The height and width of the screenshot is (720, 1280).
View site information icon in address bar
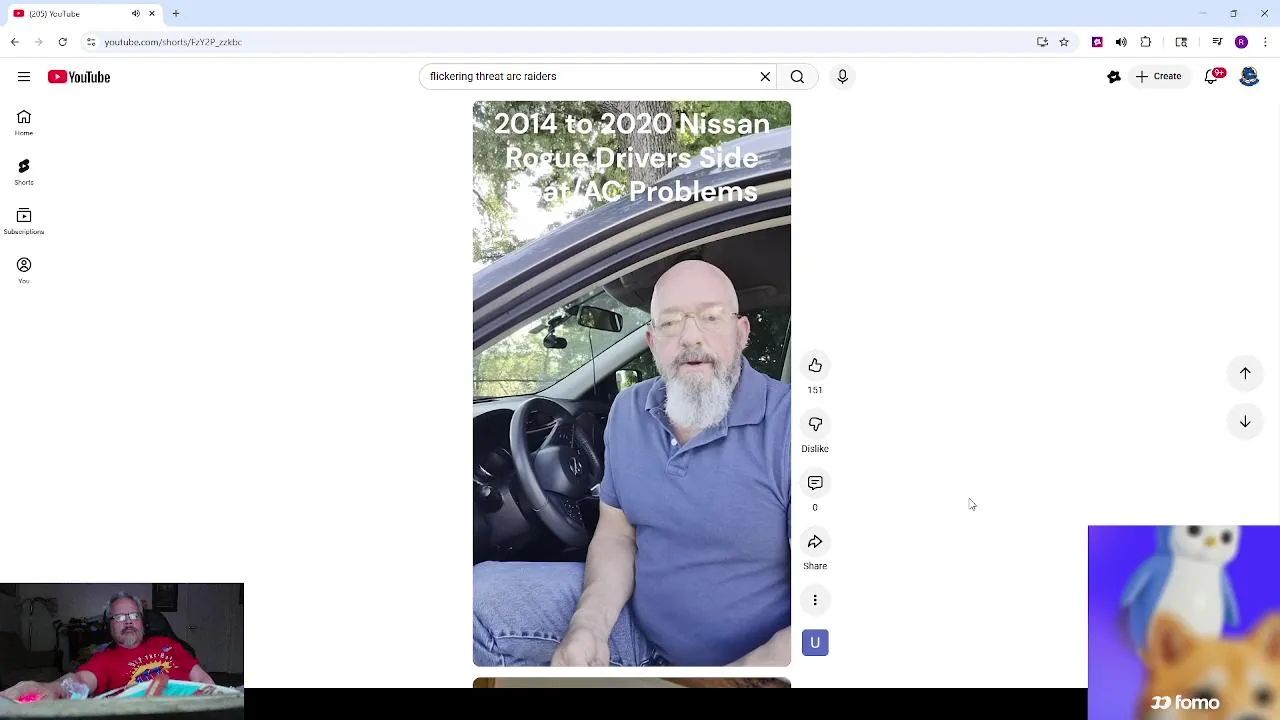(91, 42)
